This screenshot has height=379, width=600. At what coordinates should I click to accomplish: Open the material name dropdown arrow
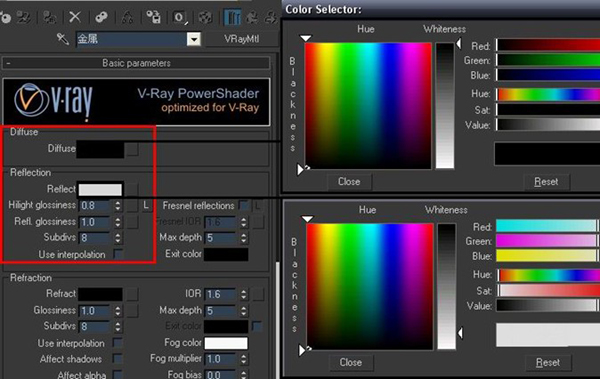click(x=194, y=39)
